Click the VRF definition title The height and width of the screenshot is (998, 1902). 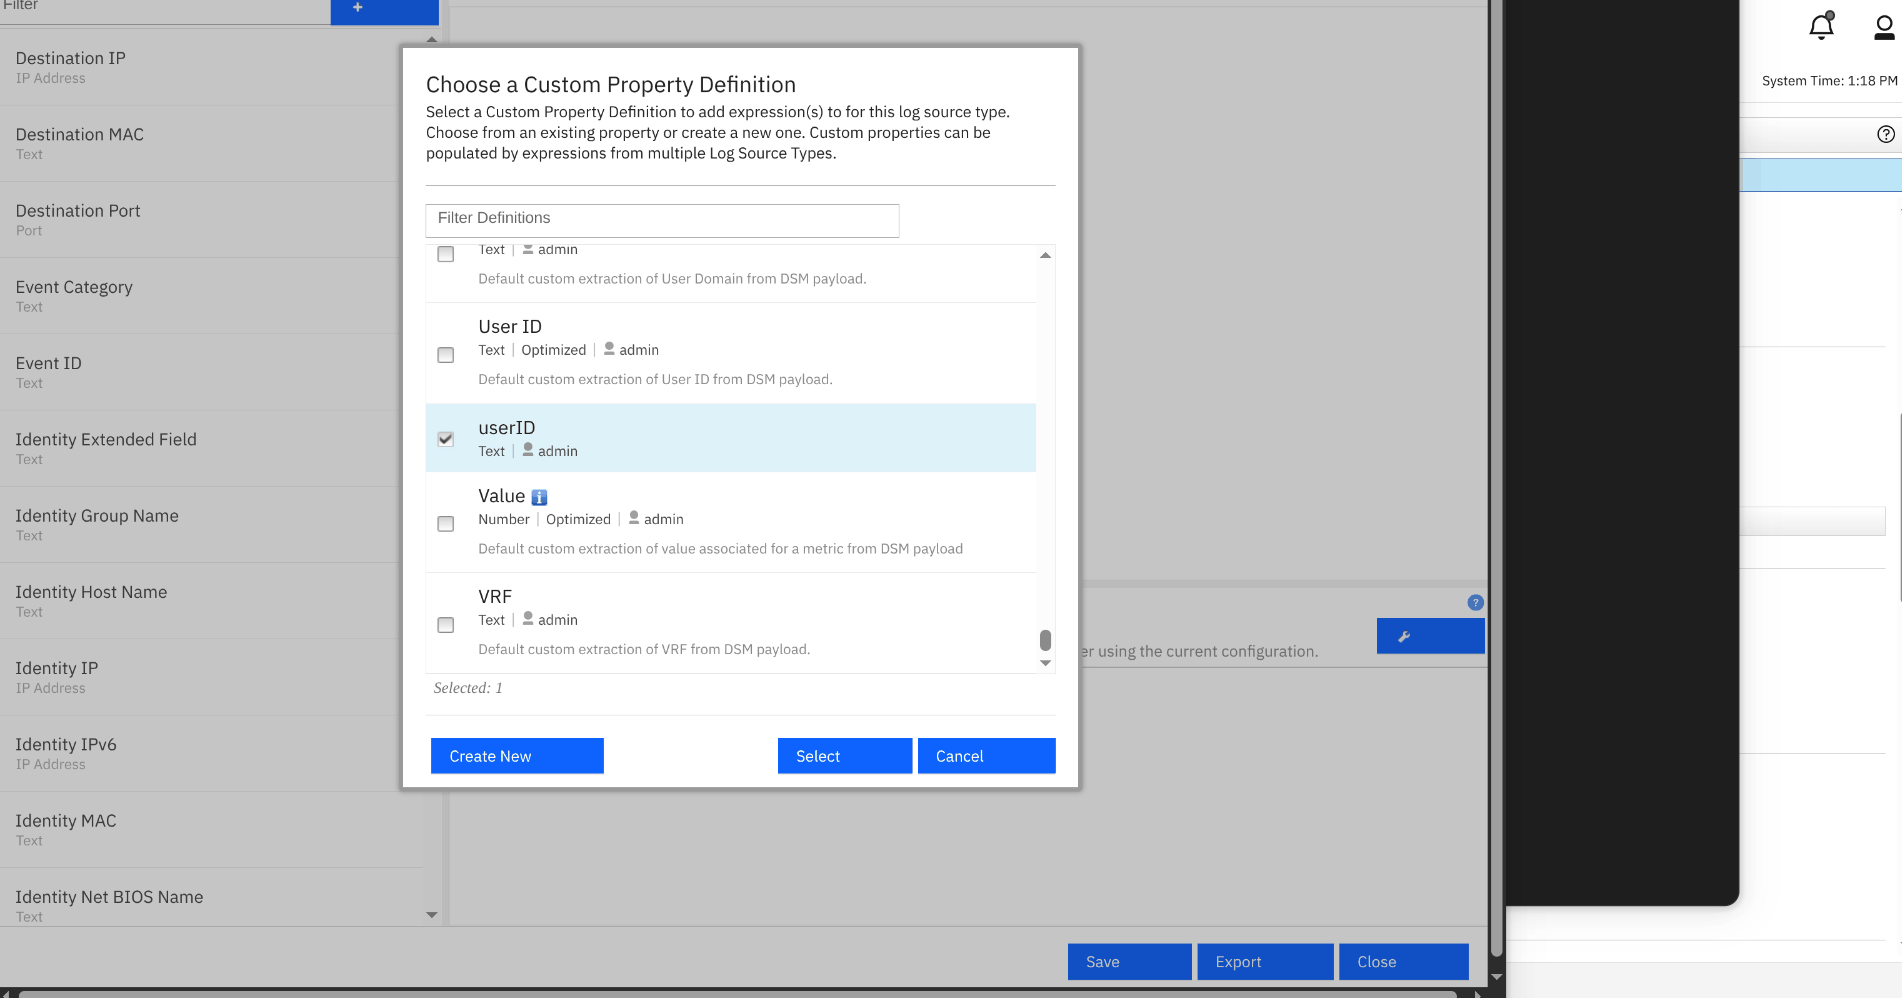click(x=495, y=597)
